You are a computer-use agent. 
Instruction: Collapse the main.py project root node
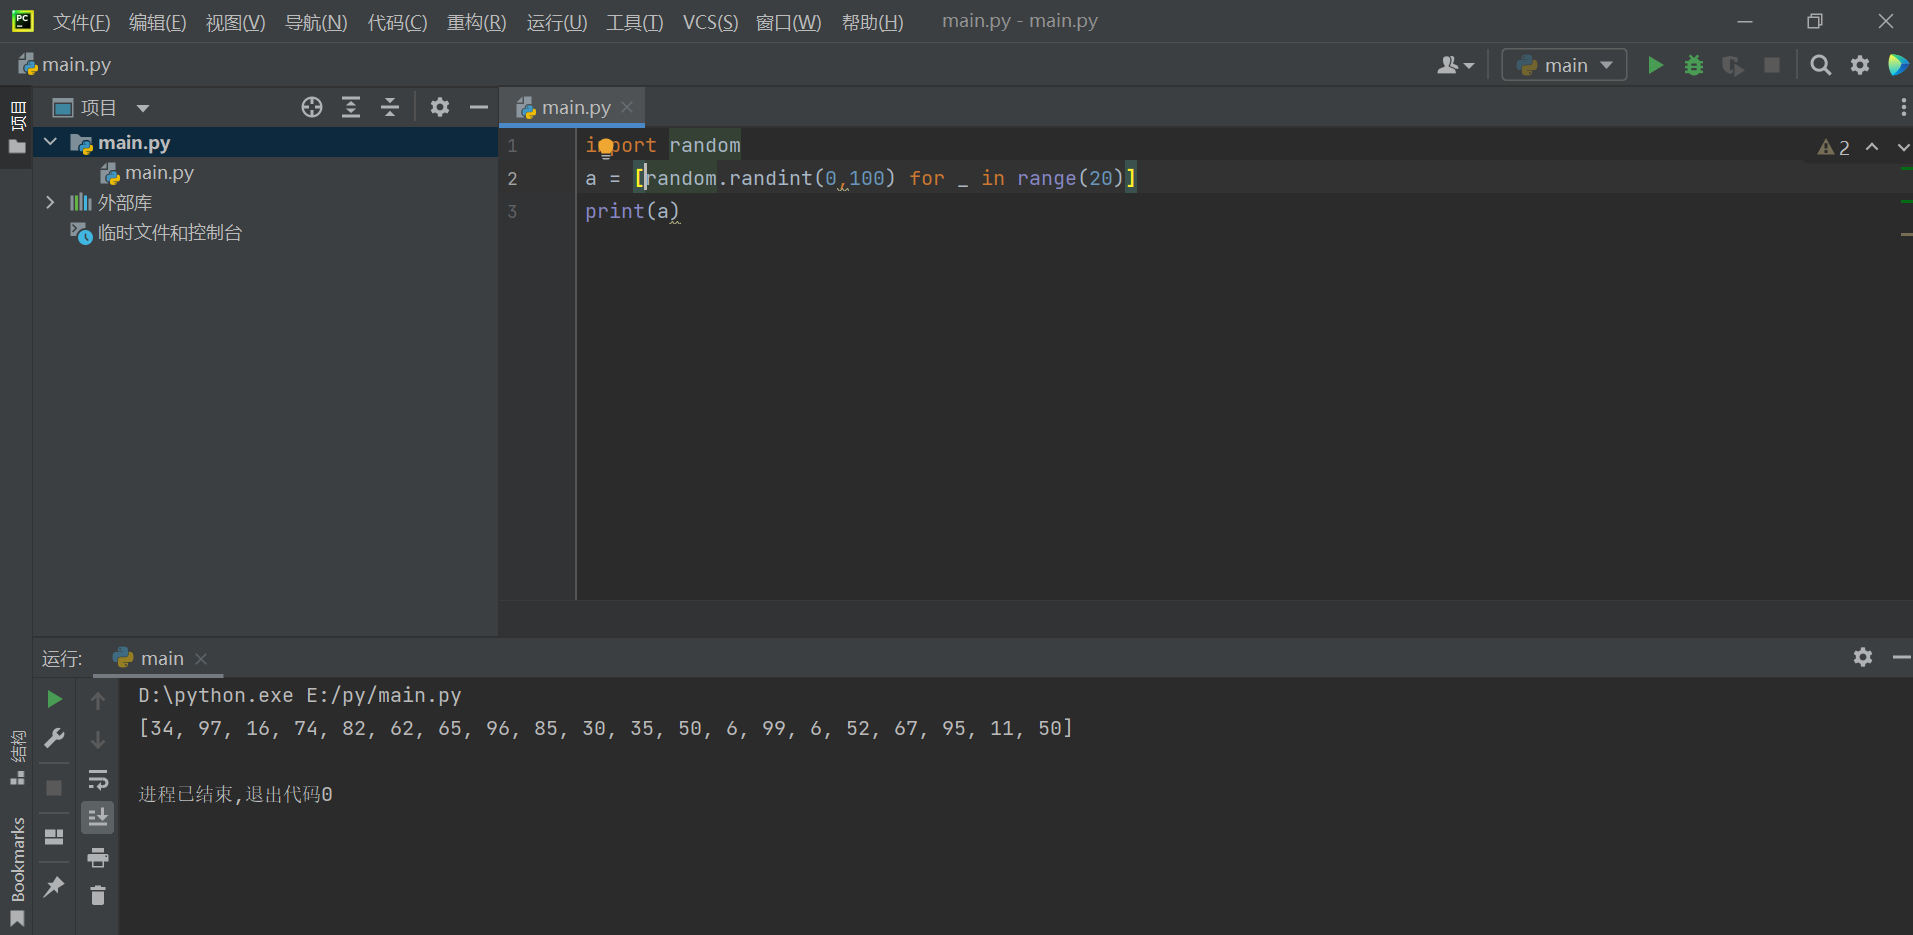click(50, 142)
